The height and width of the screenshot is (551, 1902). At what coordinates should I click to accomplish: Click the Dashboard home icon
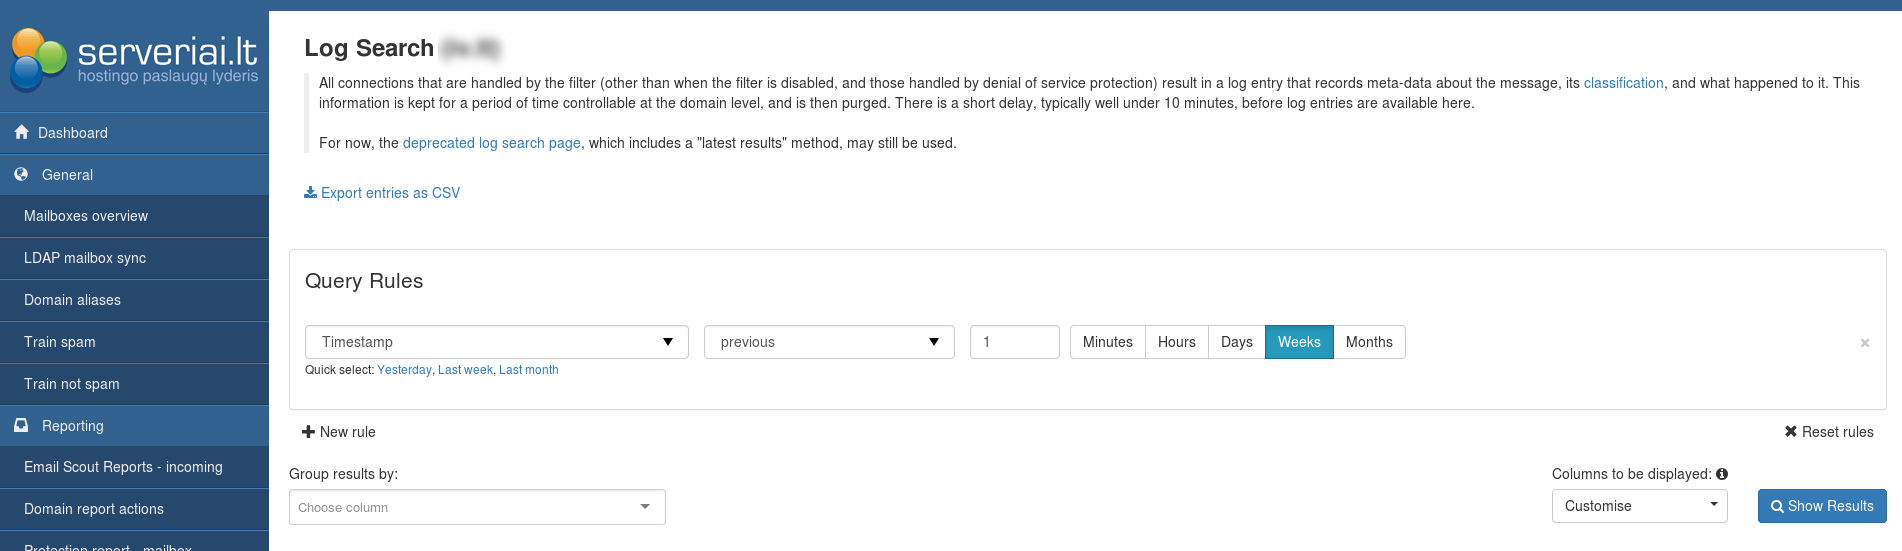[21, 132]
